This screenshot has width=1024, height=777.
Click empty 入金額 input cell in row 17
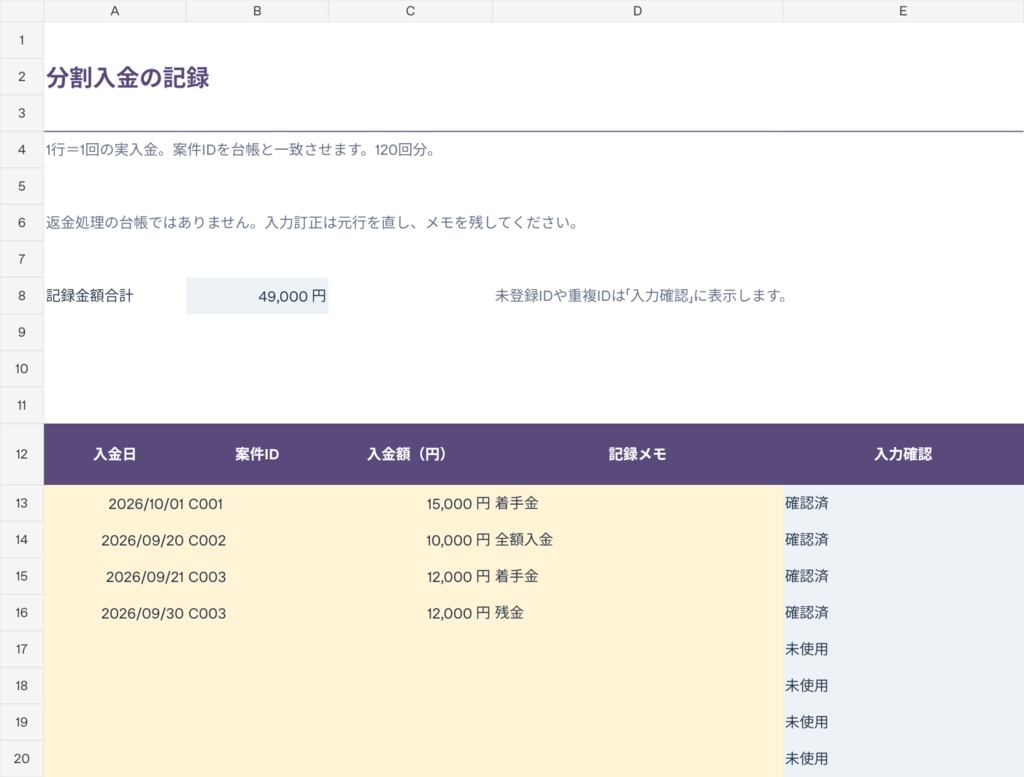(410, 649)
